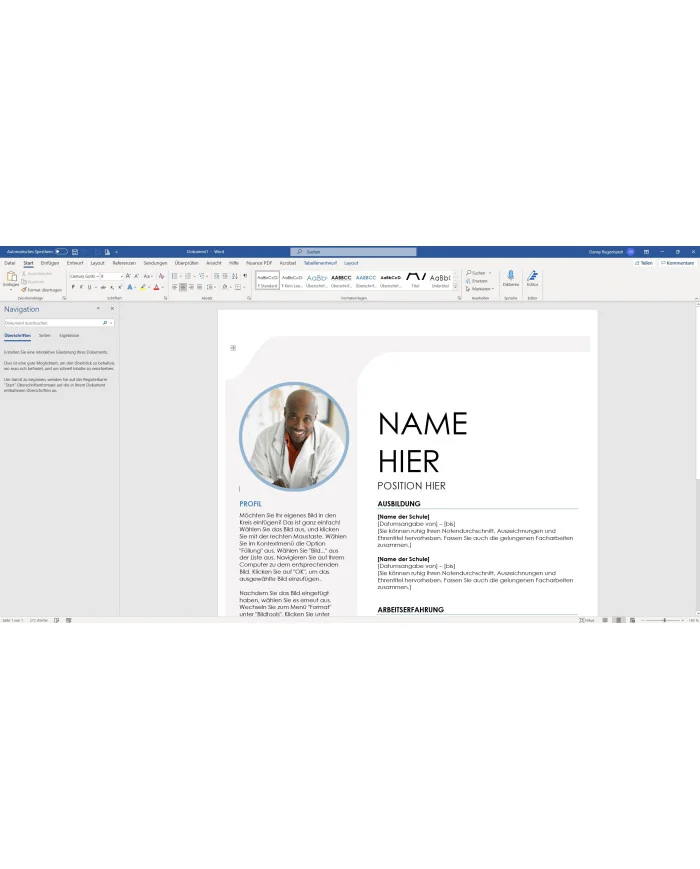Center the text alignment
This screenshot has width=700, height=869.
pos(183,287)
